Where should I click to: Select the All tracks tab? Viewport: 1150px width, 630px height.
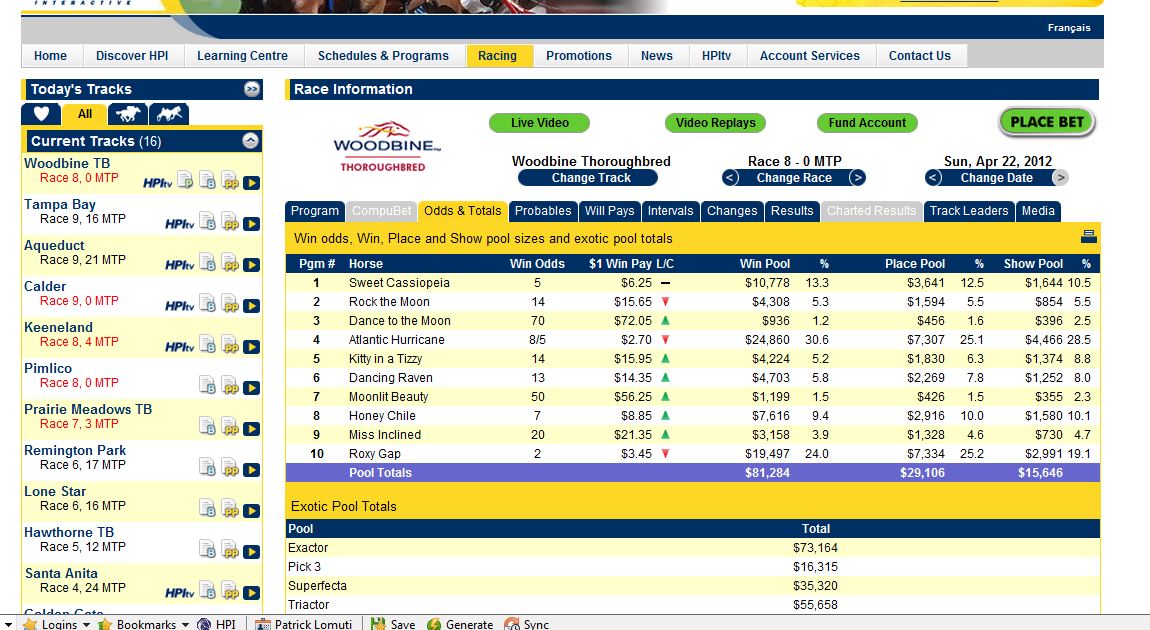coord(85,114)
